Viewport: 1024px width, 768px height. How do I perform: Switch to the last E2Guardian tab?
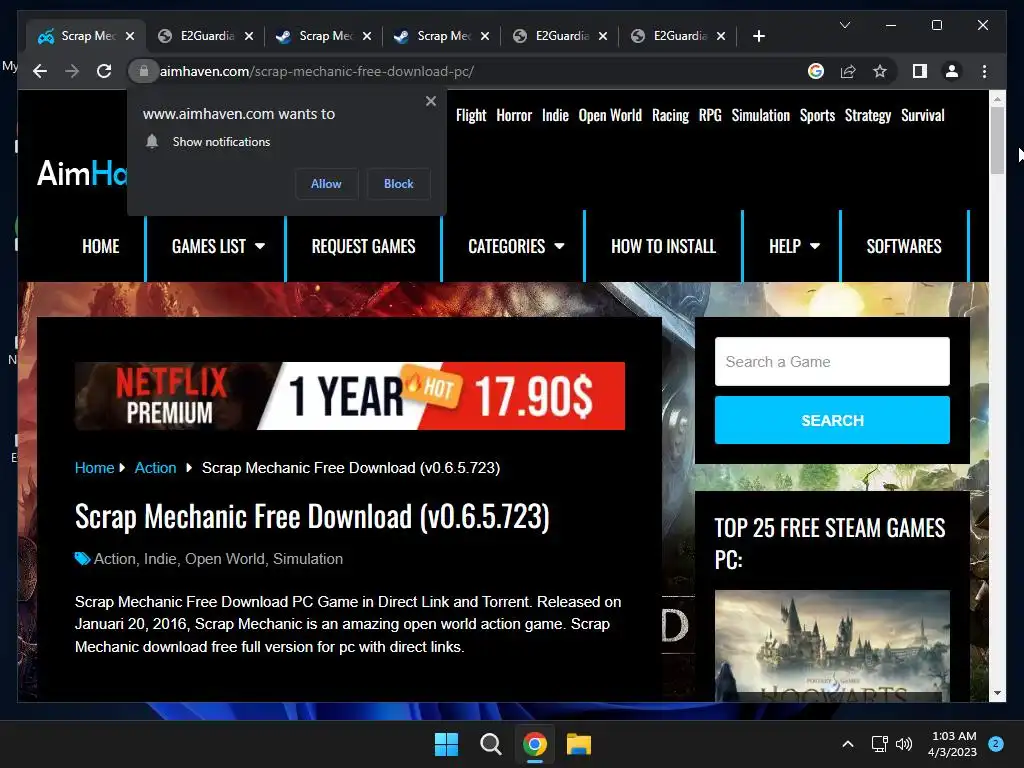pos(671,36)
